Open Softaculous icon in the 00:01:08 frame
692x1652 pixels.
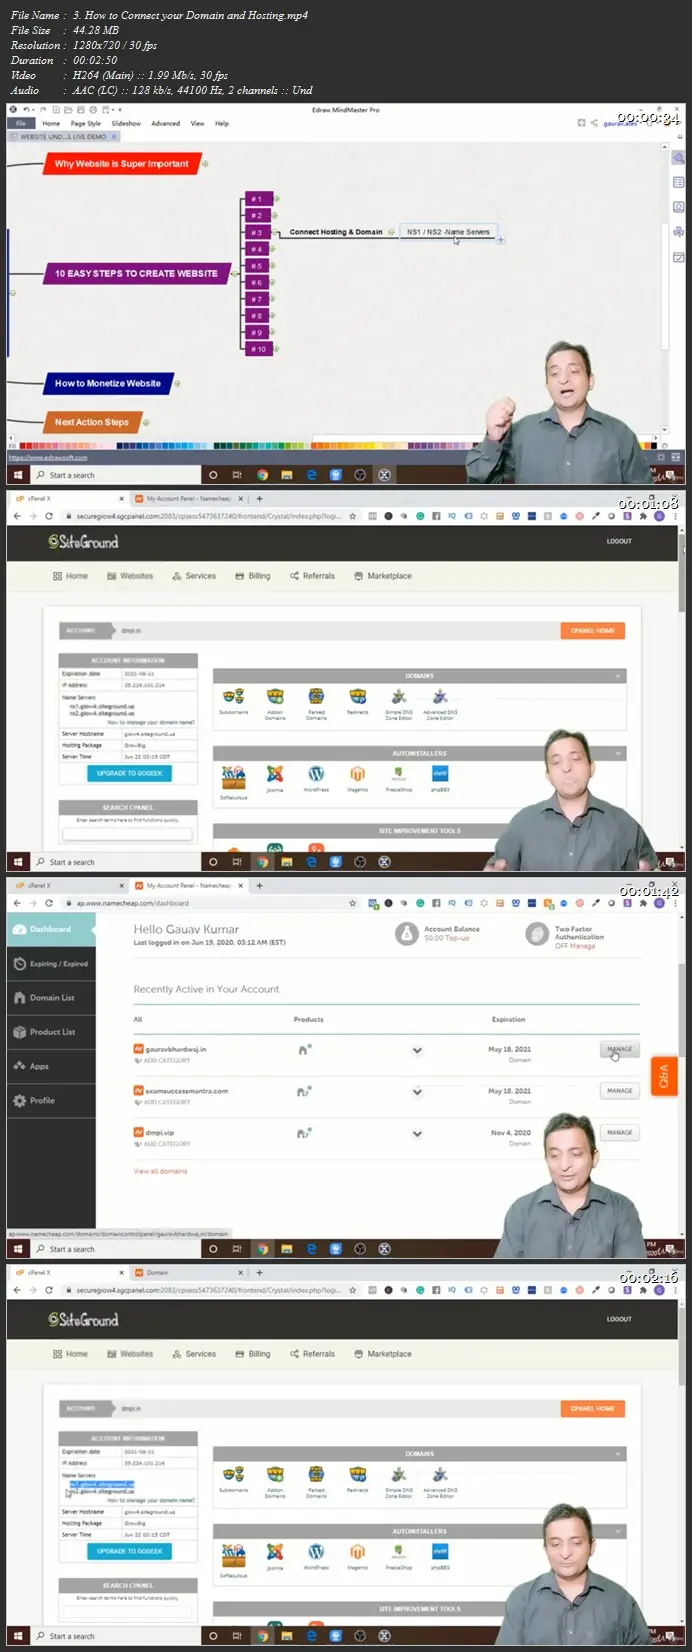(x=233, y=781)
